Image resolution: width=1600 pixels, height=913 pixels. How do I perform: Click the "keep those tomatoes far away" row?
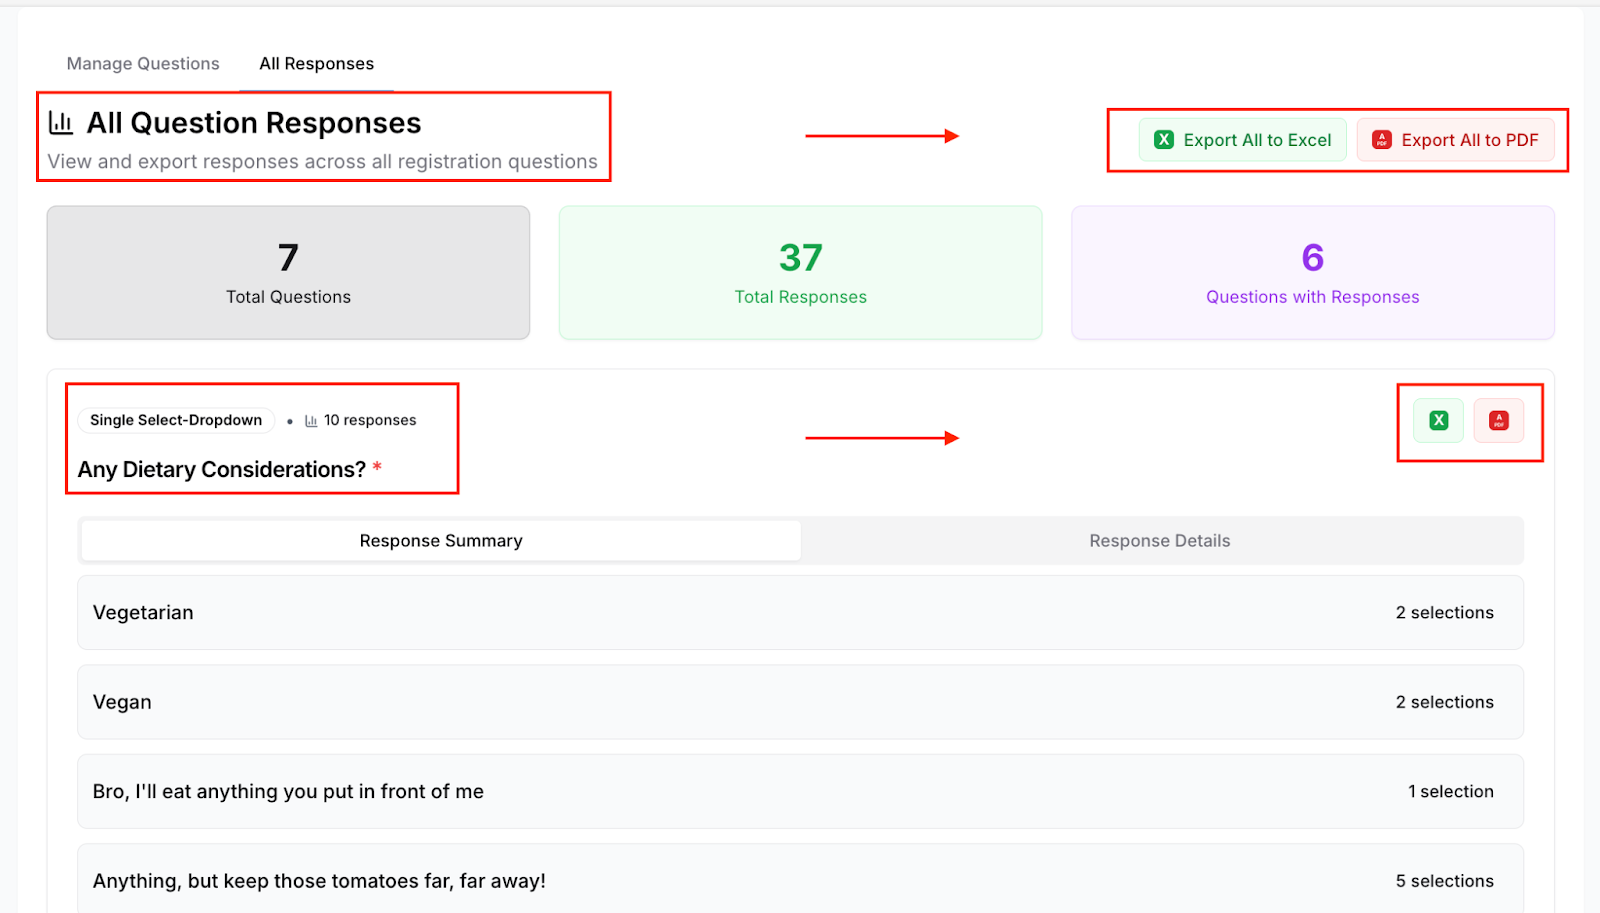point(800,880)
